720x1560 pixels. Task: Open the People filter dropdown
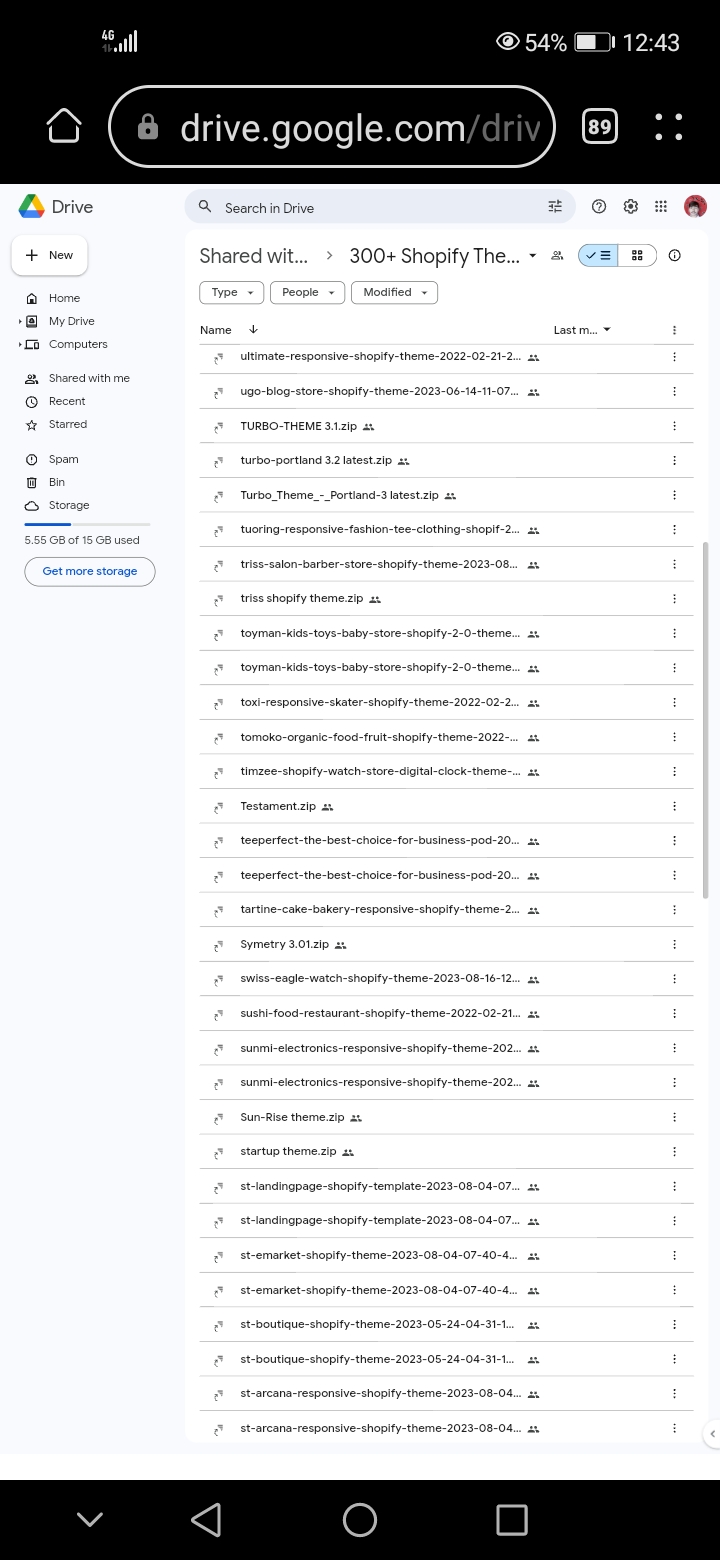tap(307, 292)
